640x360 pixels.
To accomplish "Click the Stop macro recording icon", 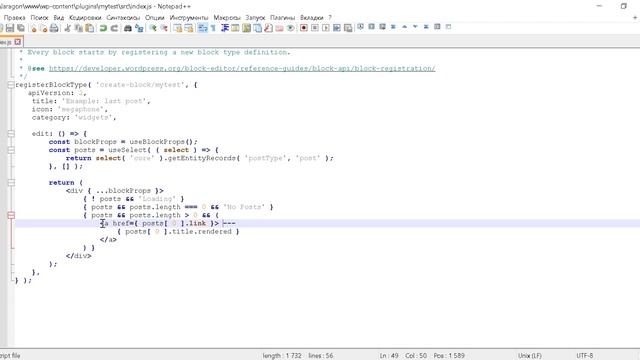I will (315, 28).
